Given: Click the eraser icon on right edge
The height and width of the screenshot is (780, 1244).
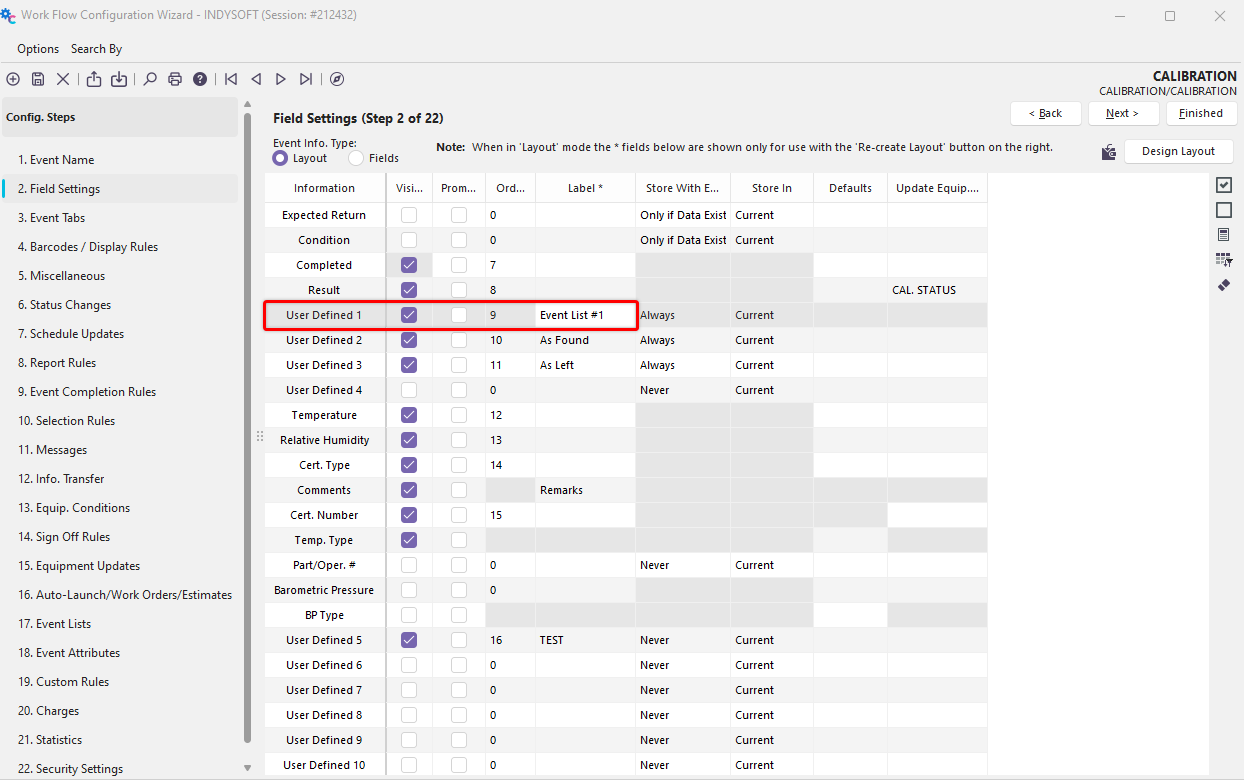Looking at the screenshot, I should tap(1224, 285).
